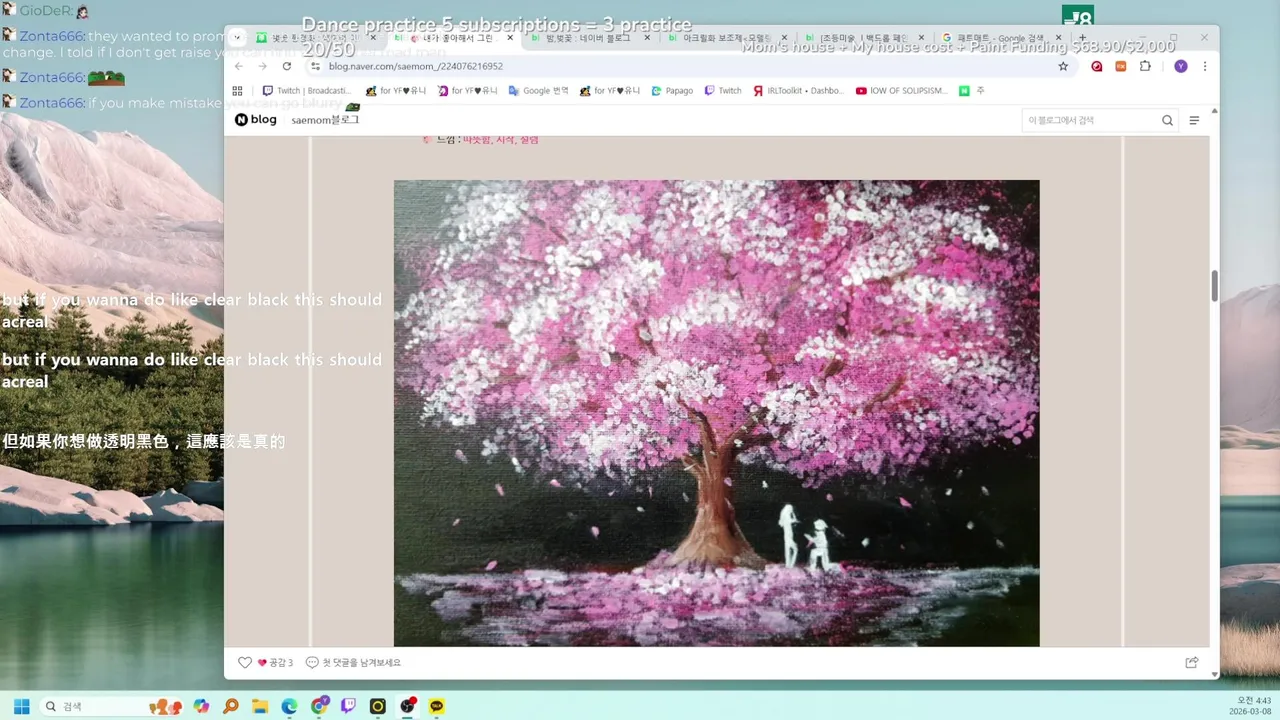Open the Chrome three-dot menu
Image resolution: width=1280 pixels, height=720 pixels.
point(1204,66)
